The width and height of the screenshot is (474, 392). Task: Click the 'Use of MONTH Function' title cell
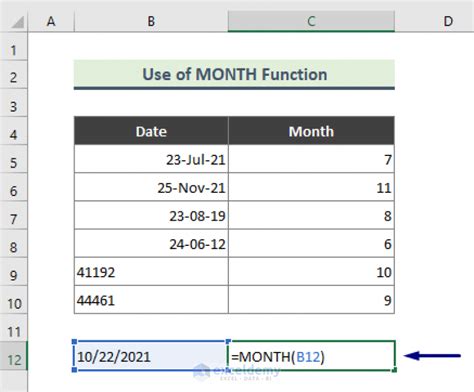click(x=234, y=75)
